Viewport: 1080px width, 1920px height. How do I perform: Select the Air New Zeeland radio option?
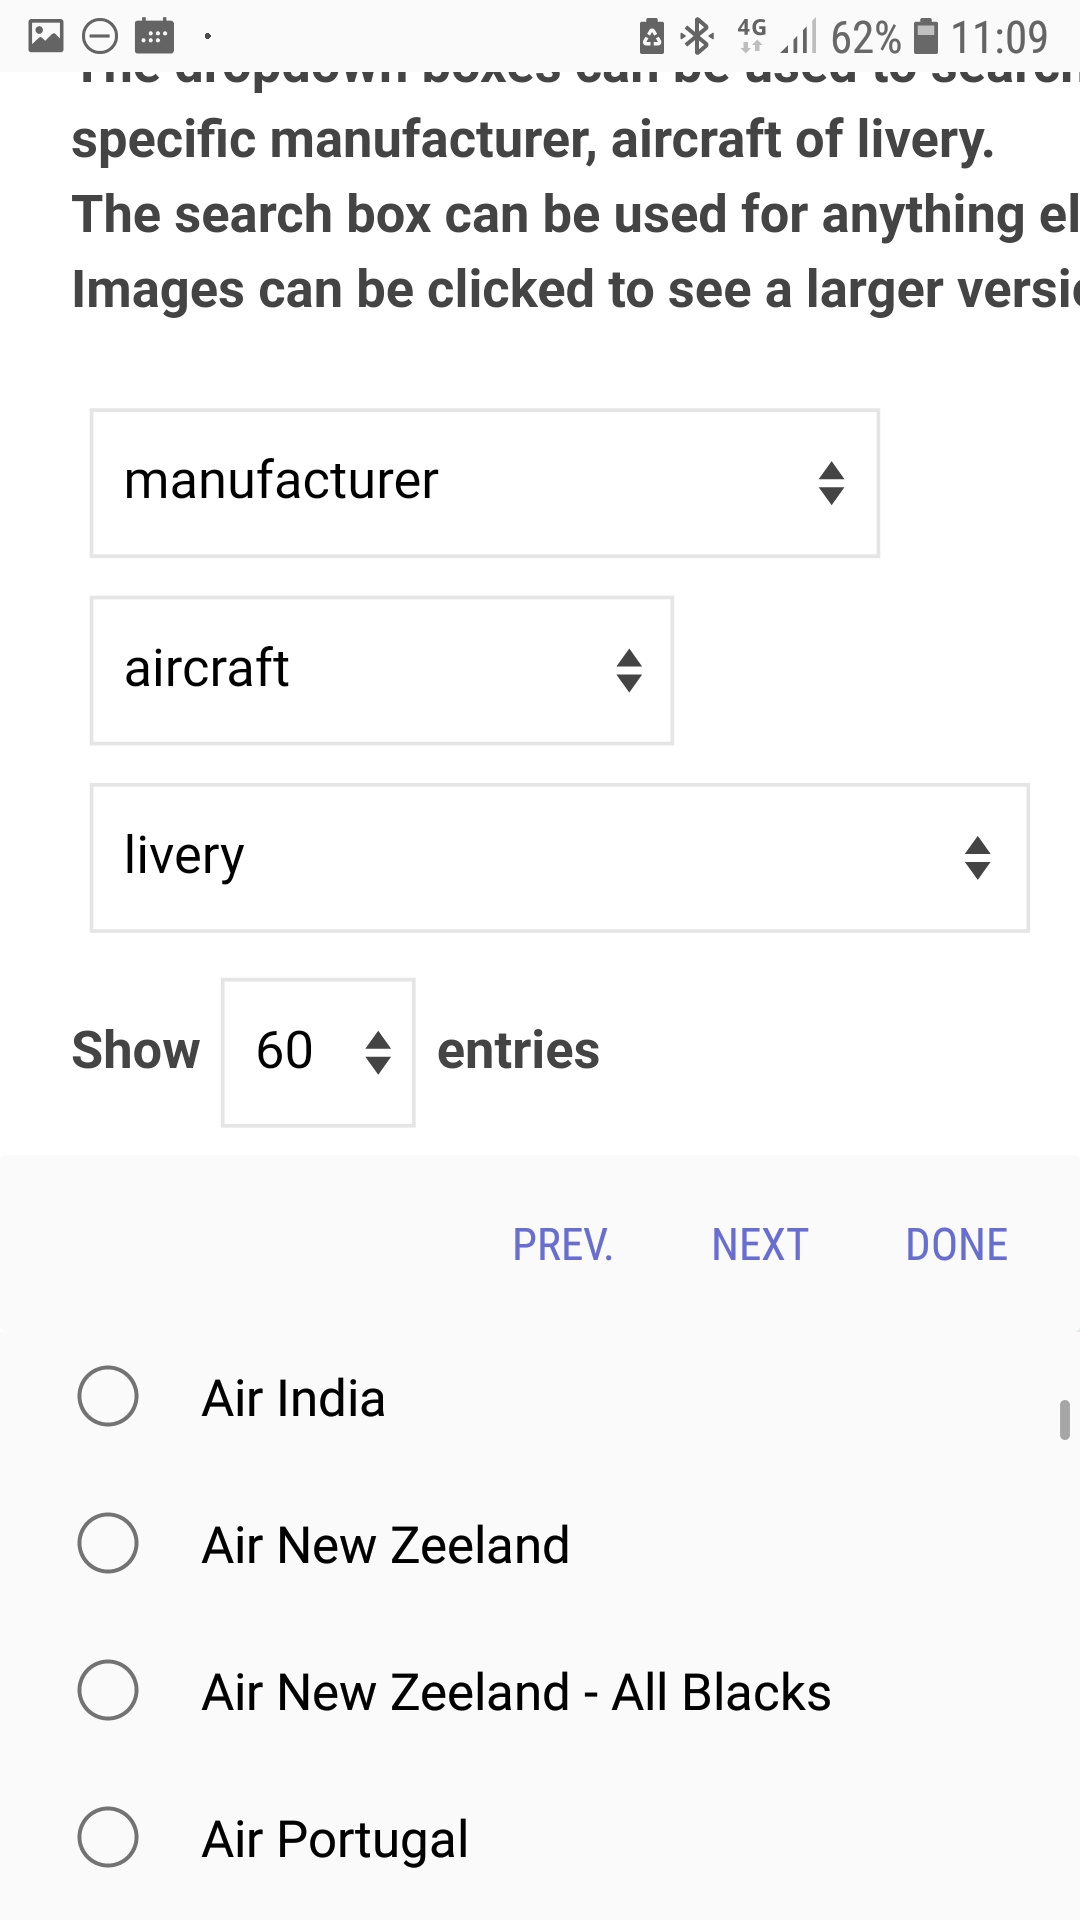click(x=108, y=1543)
